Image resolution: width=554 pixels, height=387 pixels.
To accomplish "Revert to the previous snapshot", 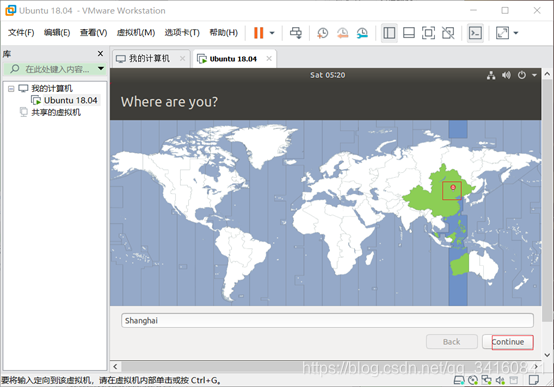I will click(x=342, y=33).
